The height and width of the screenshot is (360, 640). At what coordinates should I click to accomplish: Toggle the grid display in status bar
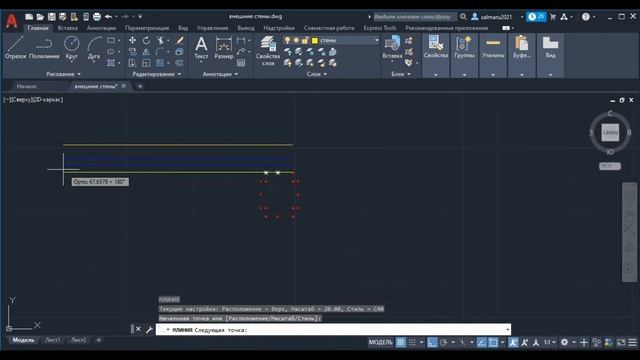pyautogui.click(x=401, y=342)
